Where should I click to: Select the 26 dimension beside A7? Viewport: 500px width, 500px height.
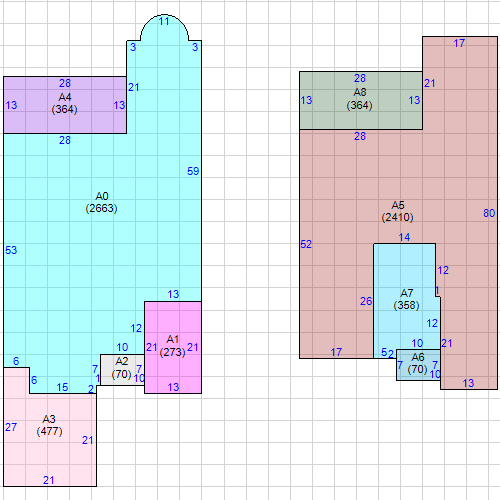(366, 302)
